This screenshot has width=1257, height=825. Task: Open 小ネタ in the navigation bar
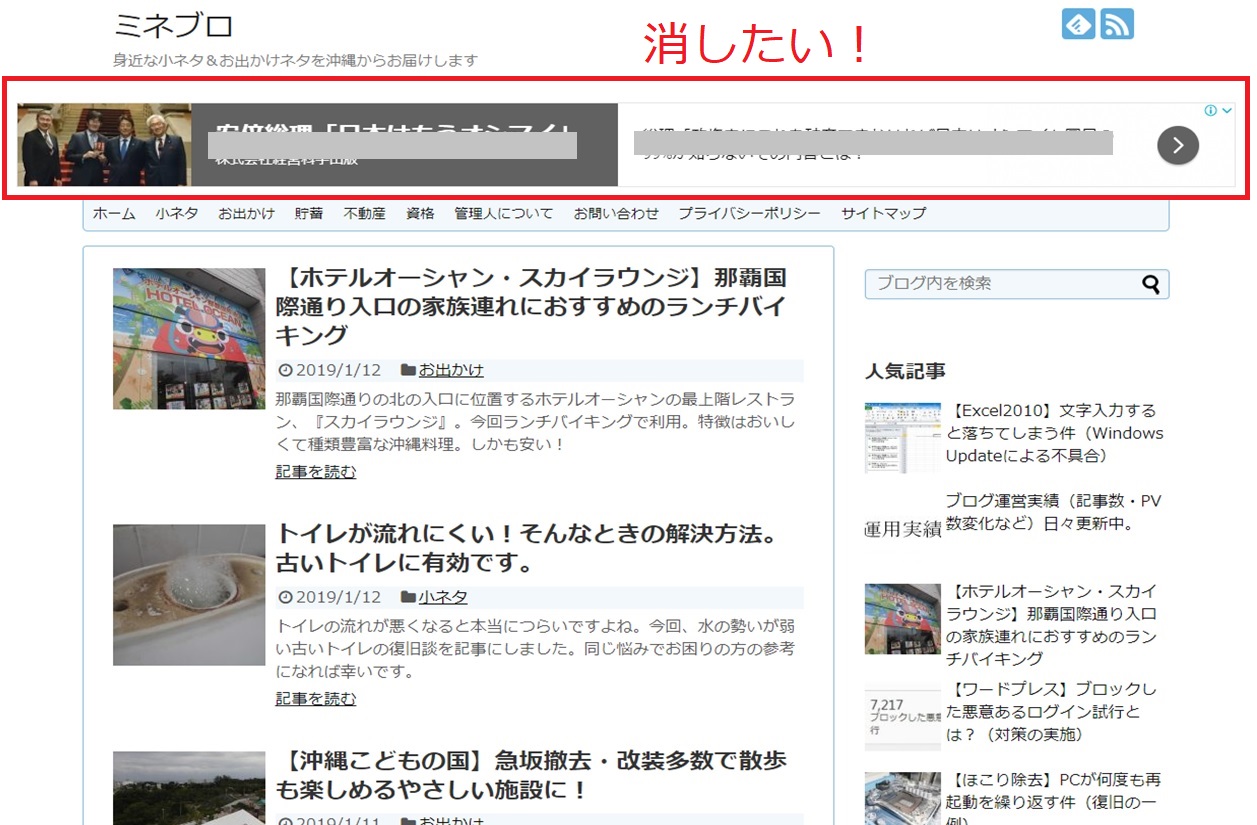176,213
